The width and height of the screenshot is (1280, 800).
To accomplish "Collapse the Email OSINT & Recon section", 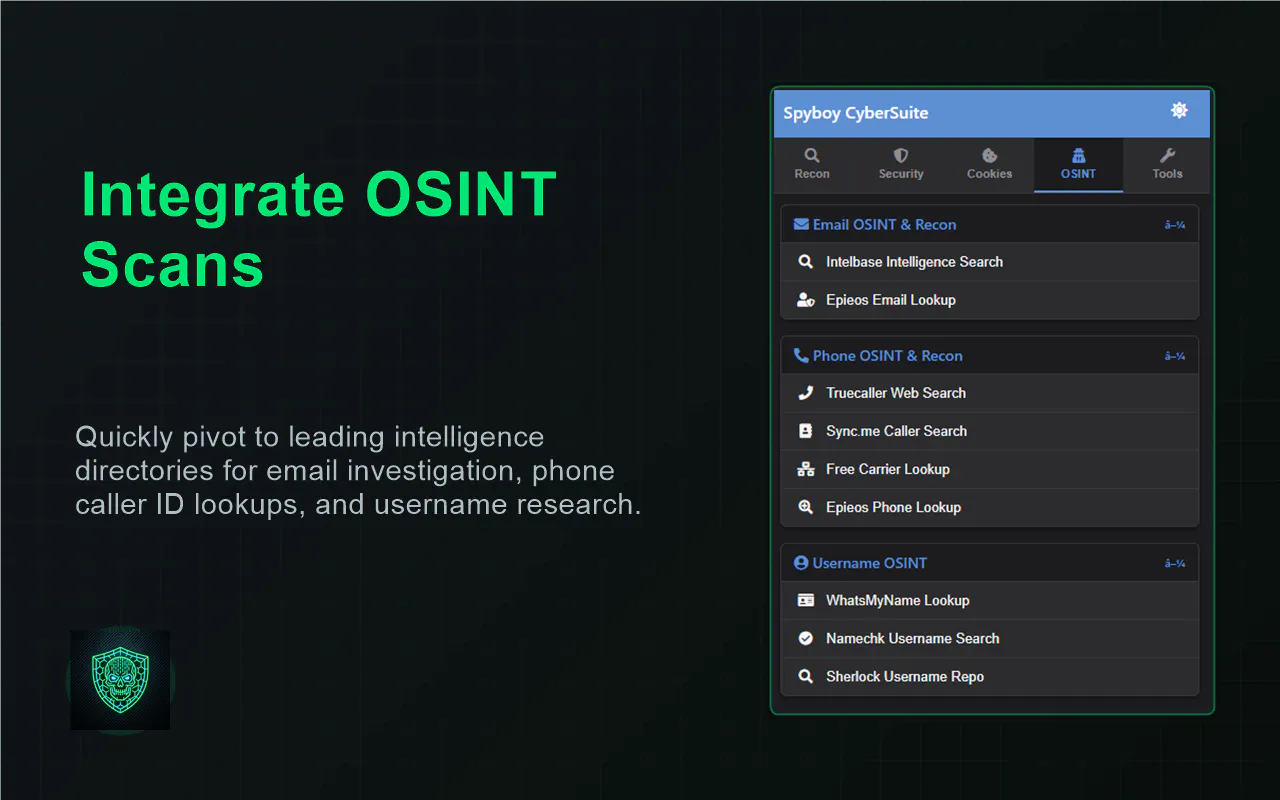I will click(1175, 225).
